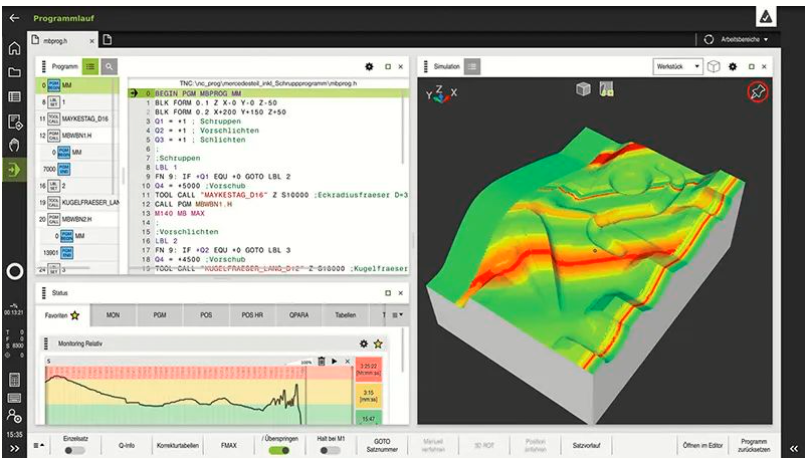Disable the Überspringen switch
This screenshot has height=459, width=805.
pos(279,450)
